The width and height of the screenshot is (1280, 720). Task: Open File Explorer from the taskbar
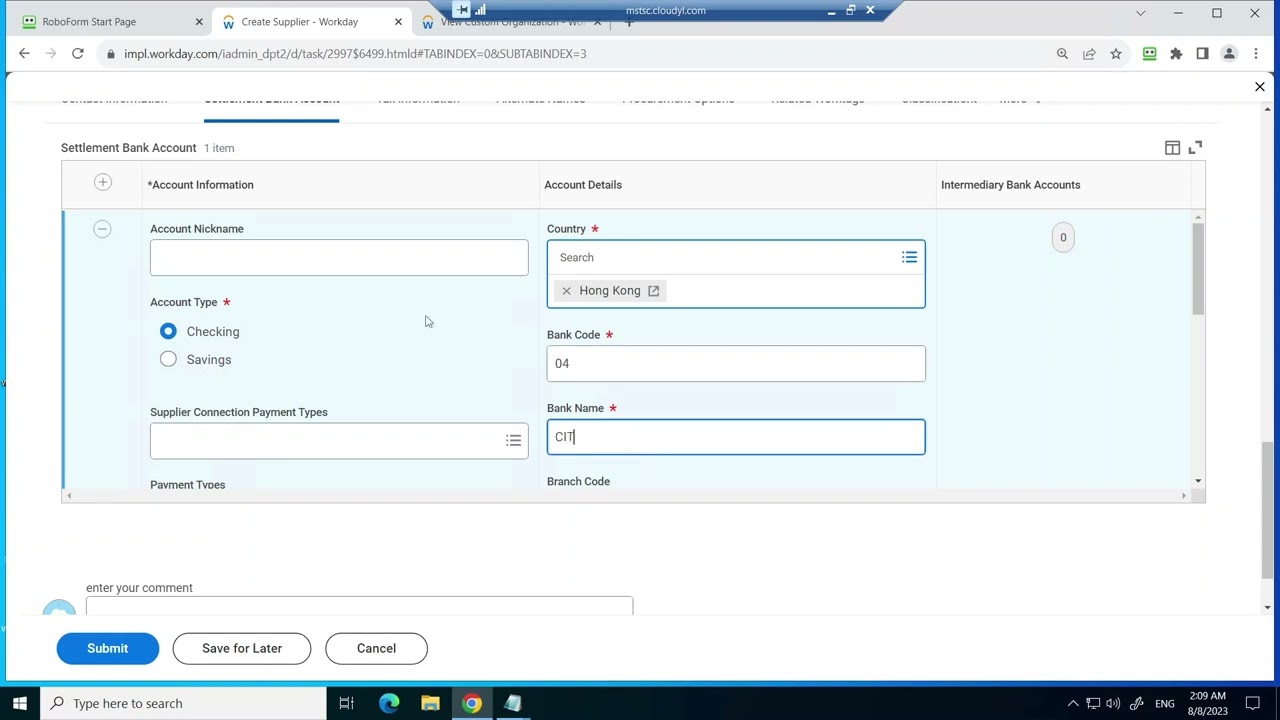tap(430, 703)
